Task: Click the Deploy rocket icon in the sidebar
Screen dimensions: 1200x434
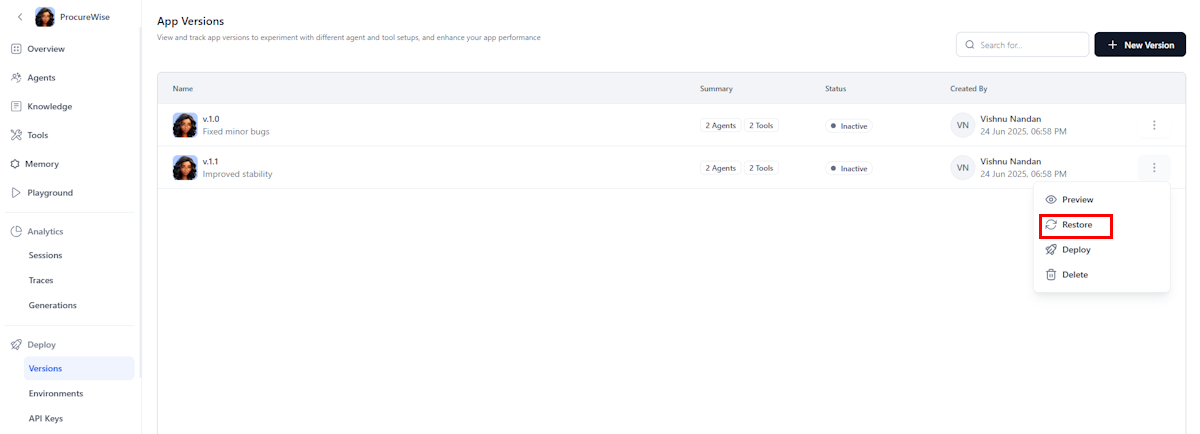Action: coord(16,344)
